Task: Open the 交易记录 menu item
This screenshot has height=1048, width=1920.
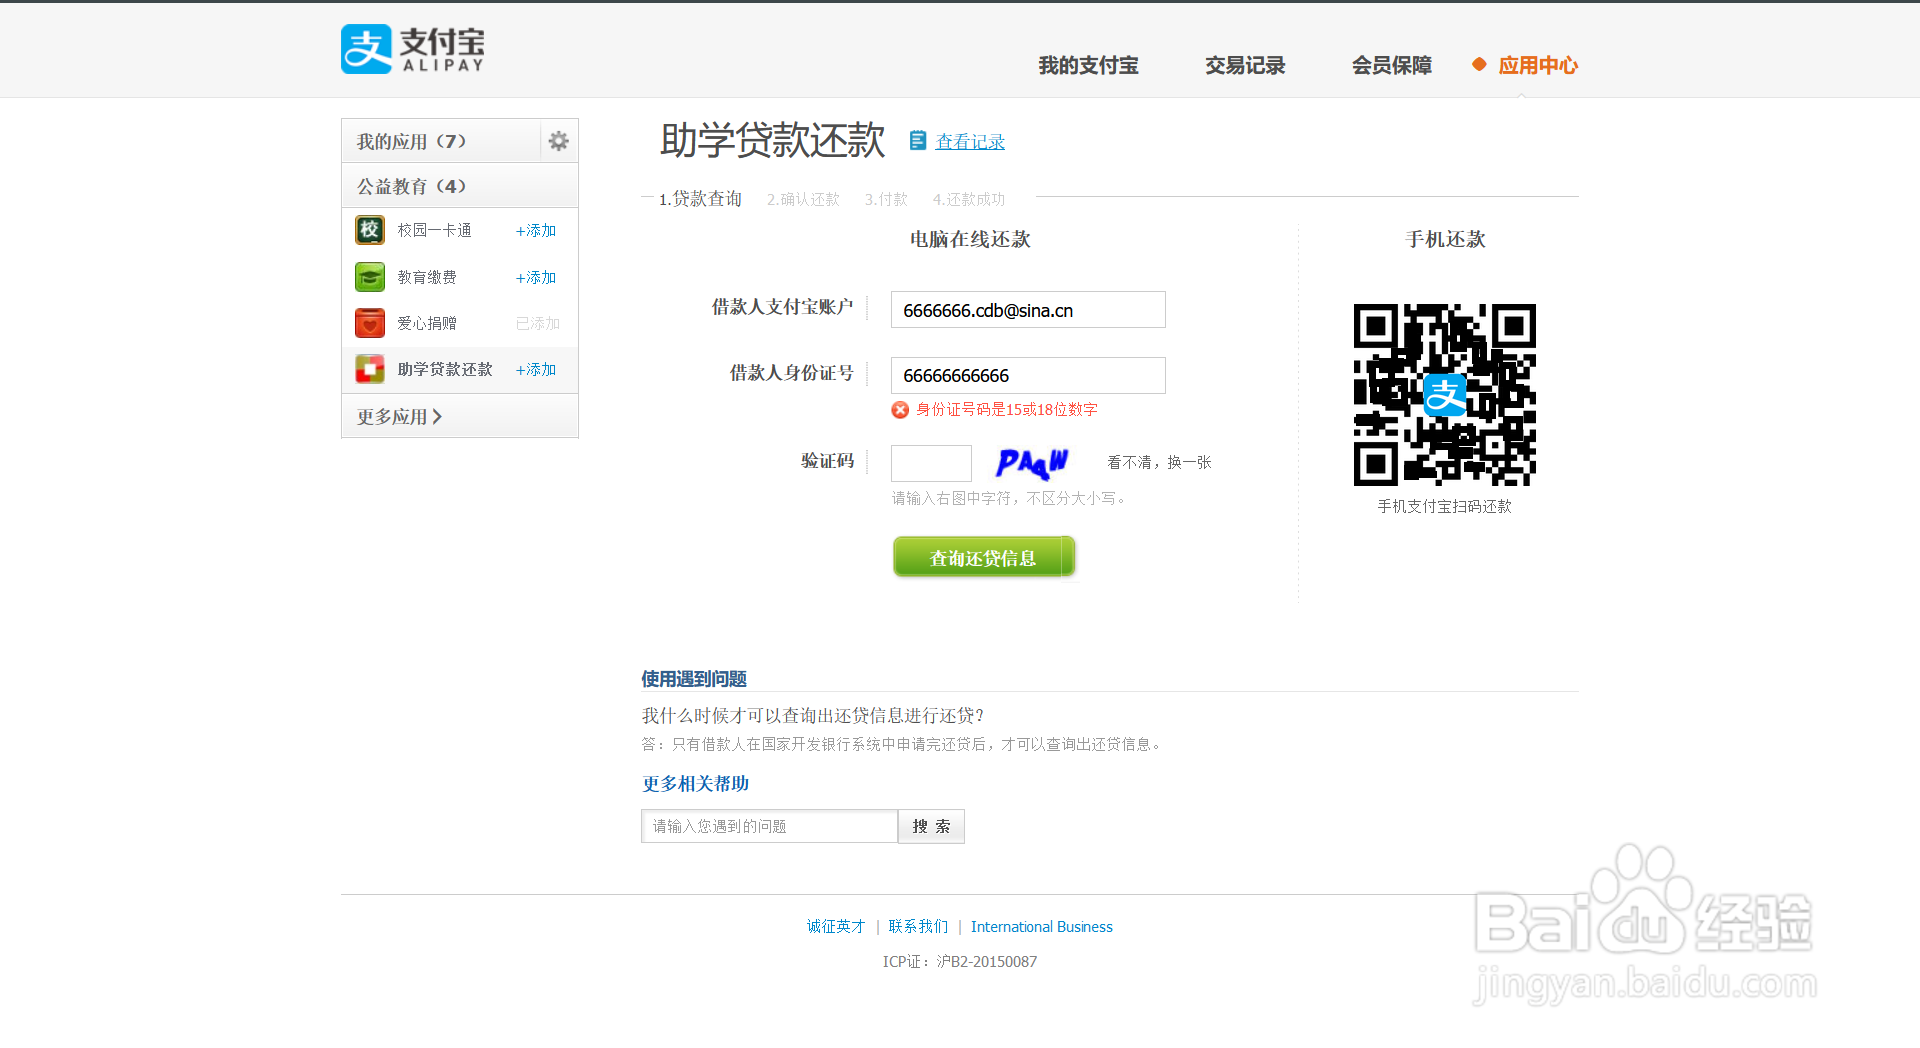Action: point(1244,65)
